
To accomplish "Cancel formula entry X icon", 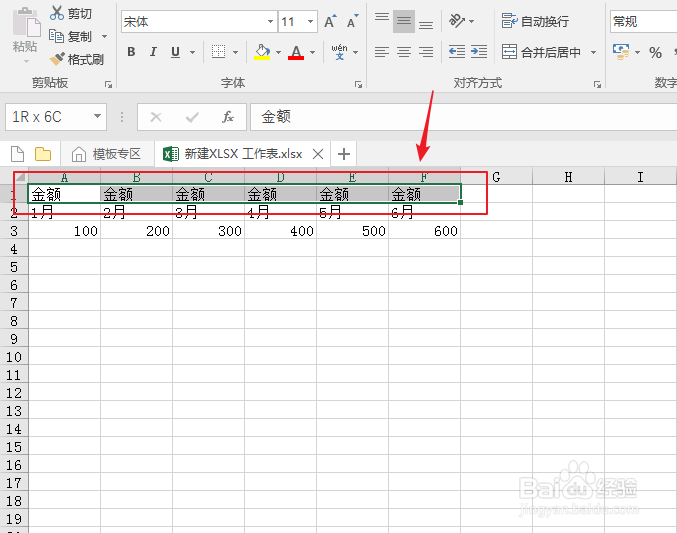I will pos(156,117).
